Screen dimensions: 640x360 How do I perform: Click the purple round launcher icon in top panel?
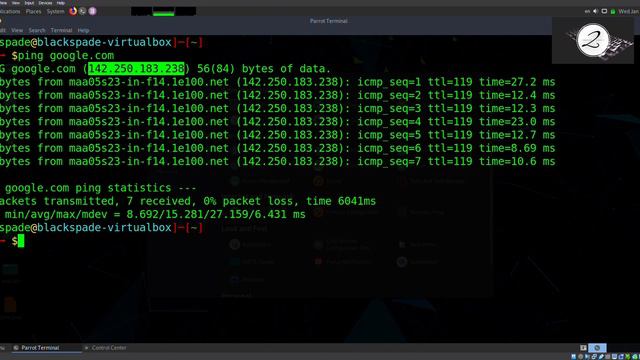(93, 11)
